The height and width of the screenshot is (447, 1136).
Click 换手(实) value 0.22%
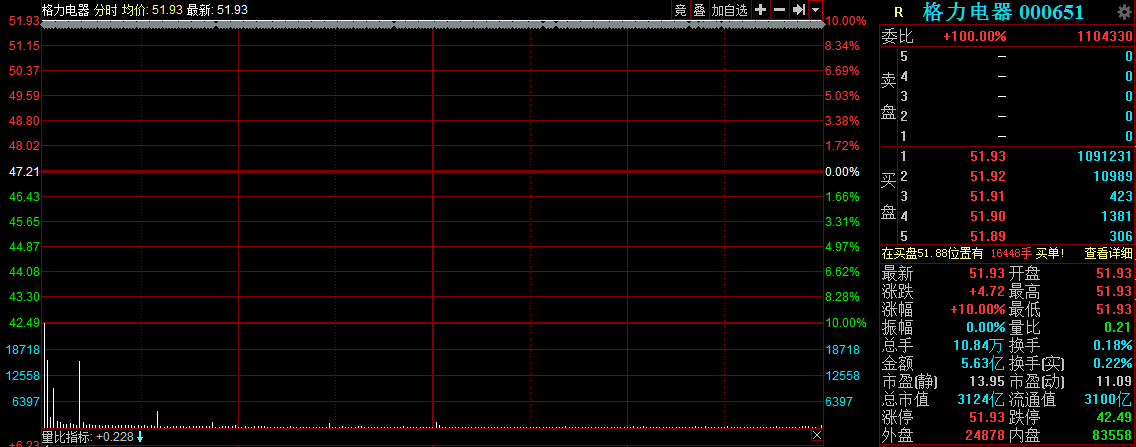pyautogui.click(x=1114, y=364)
